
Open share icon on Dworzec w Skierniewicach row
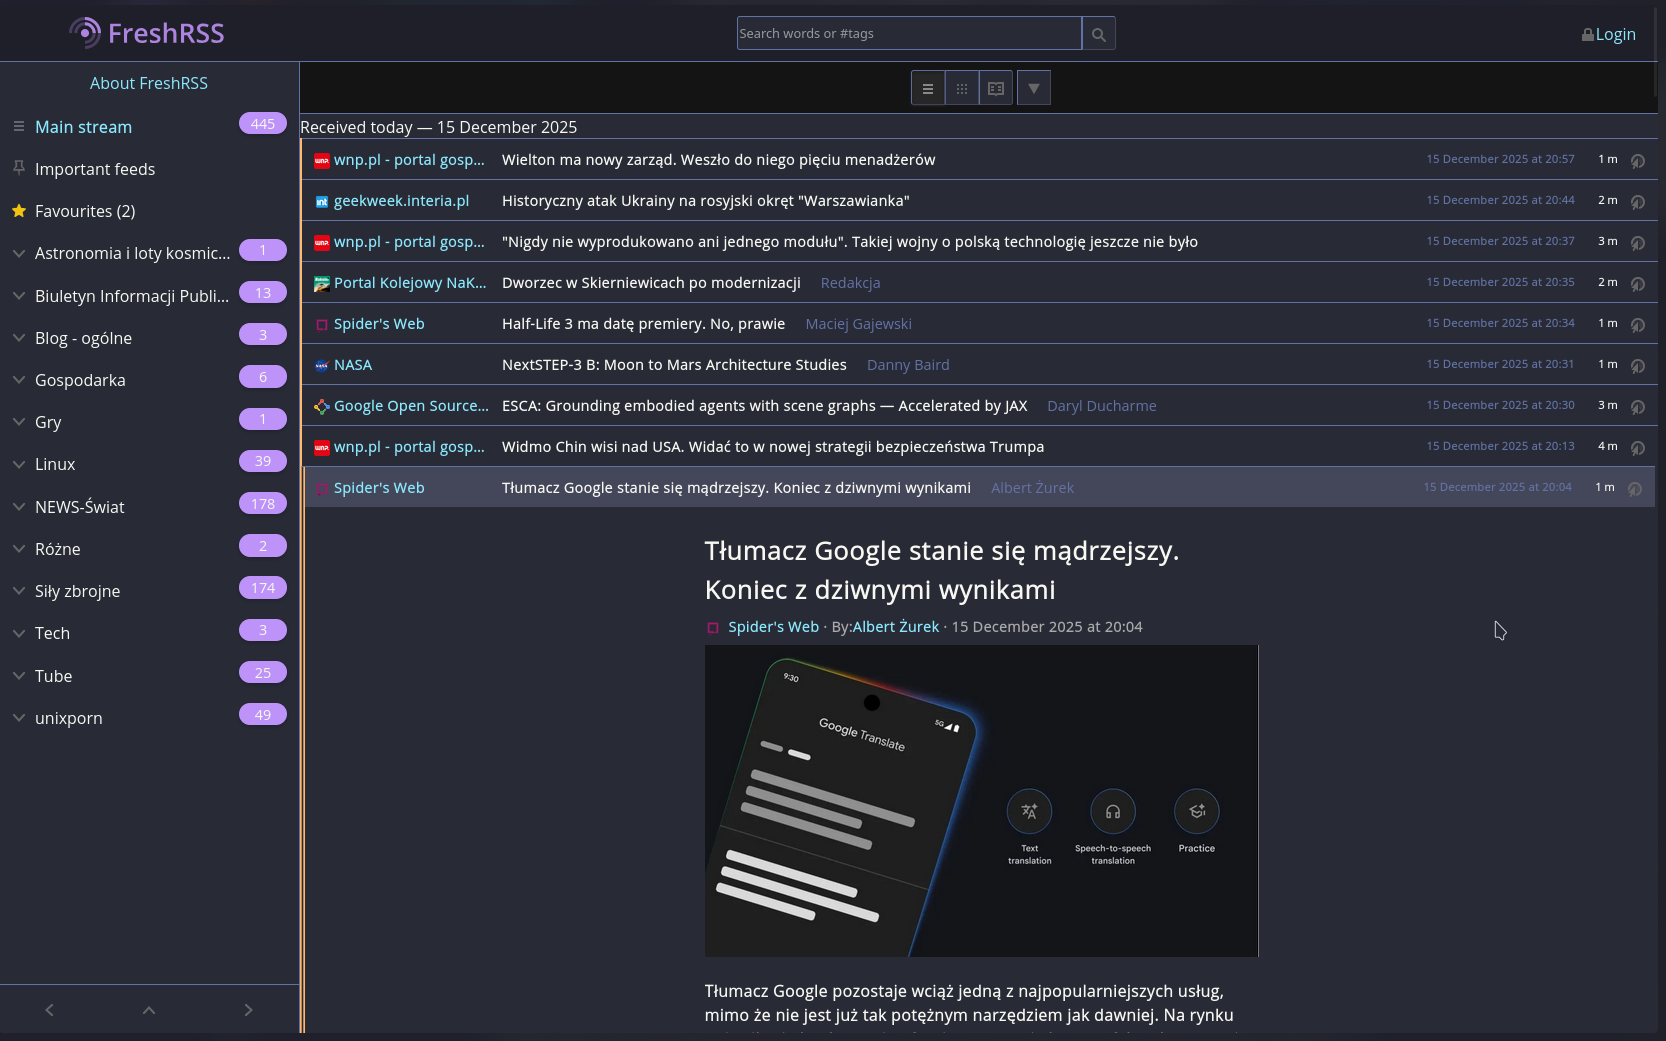point(1638,283)
